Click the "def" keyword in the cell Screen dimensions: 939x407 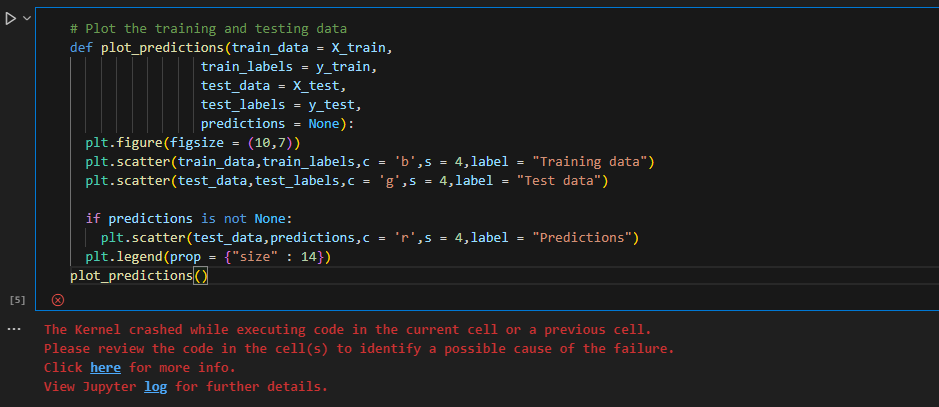tap(81, 47)
